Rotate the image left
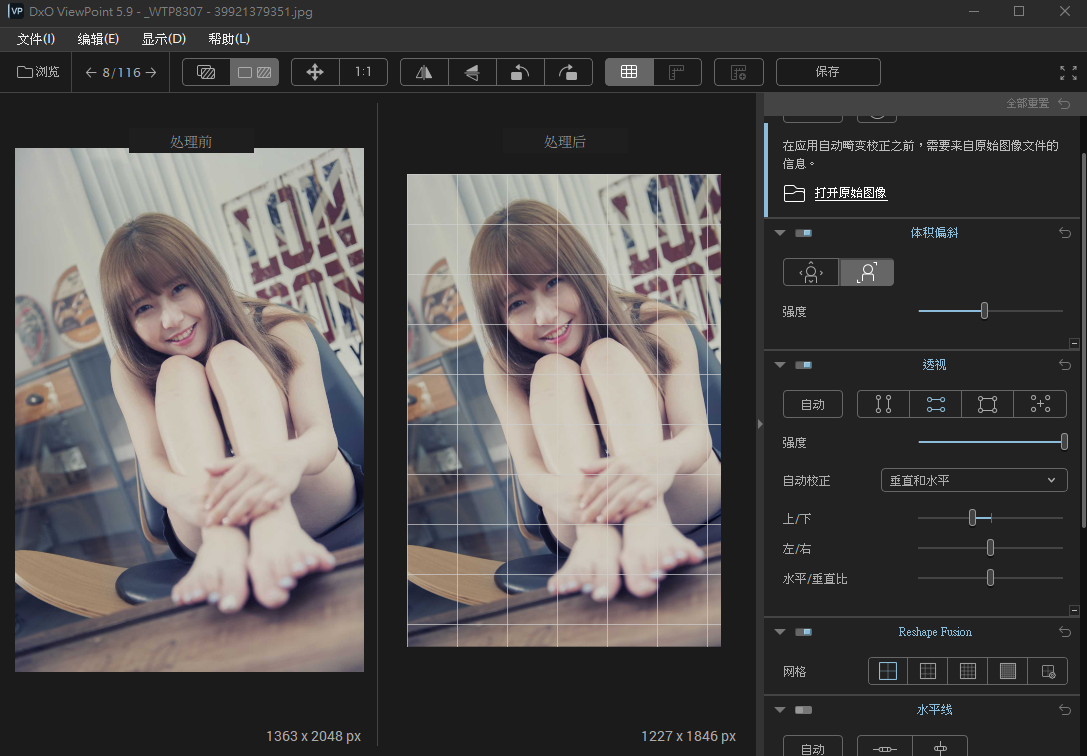 [x=520, y=72]
